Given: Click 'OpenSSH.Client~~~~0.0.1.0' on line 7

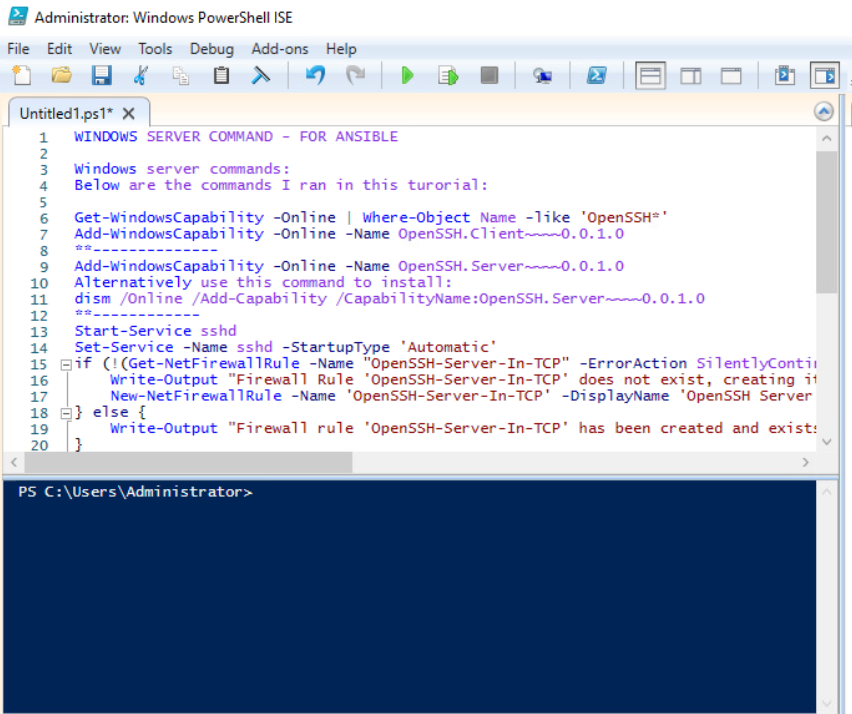Looking at the screenshot, I should tap(511, 234).
